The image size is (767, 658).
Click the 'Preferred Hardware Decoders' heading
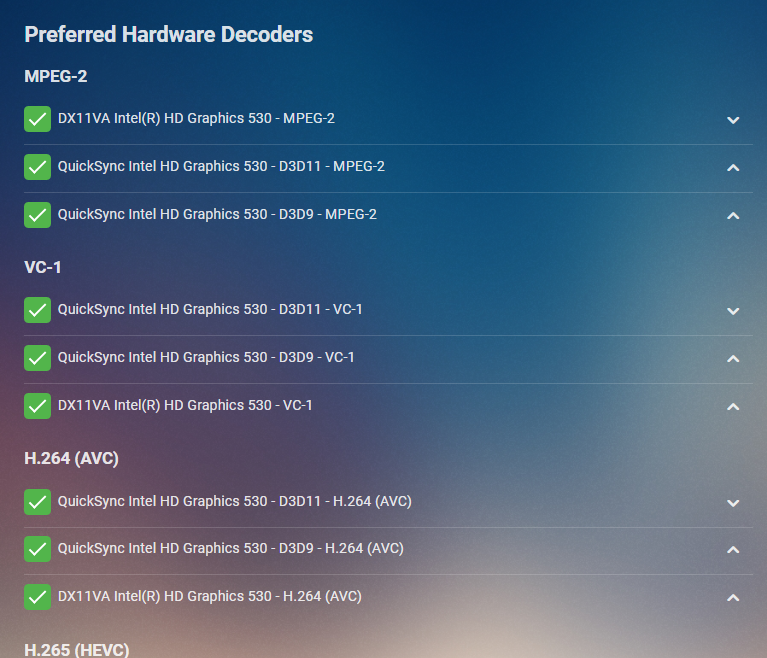tap(169, 35)
